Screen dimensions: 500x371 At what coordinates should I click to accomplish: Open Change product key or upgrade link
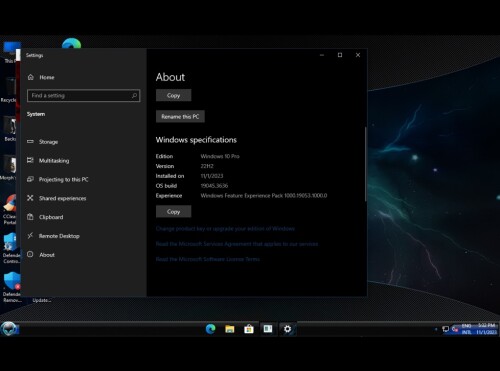point(225,229)
